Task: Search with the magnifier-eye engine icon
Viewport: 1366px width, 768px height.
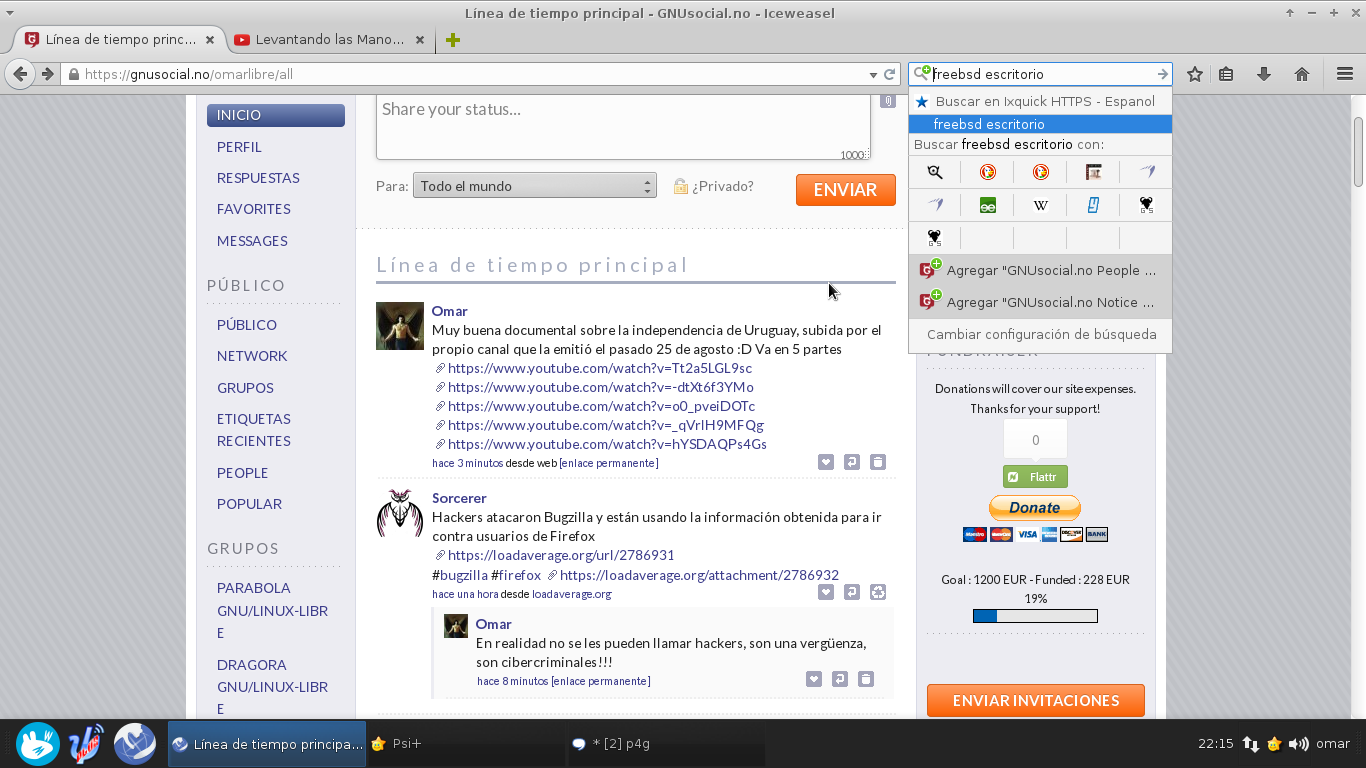Action: coord(934,172)
